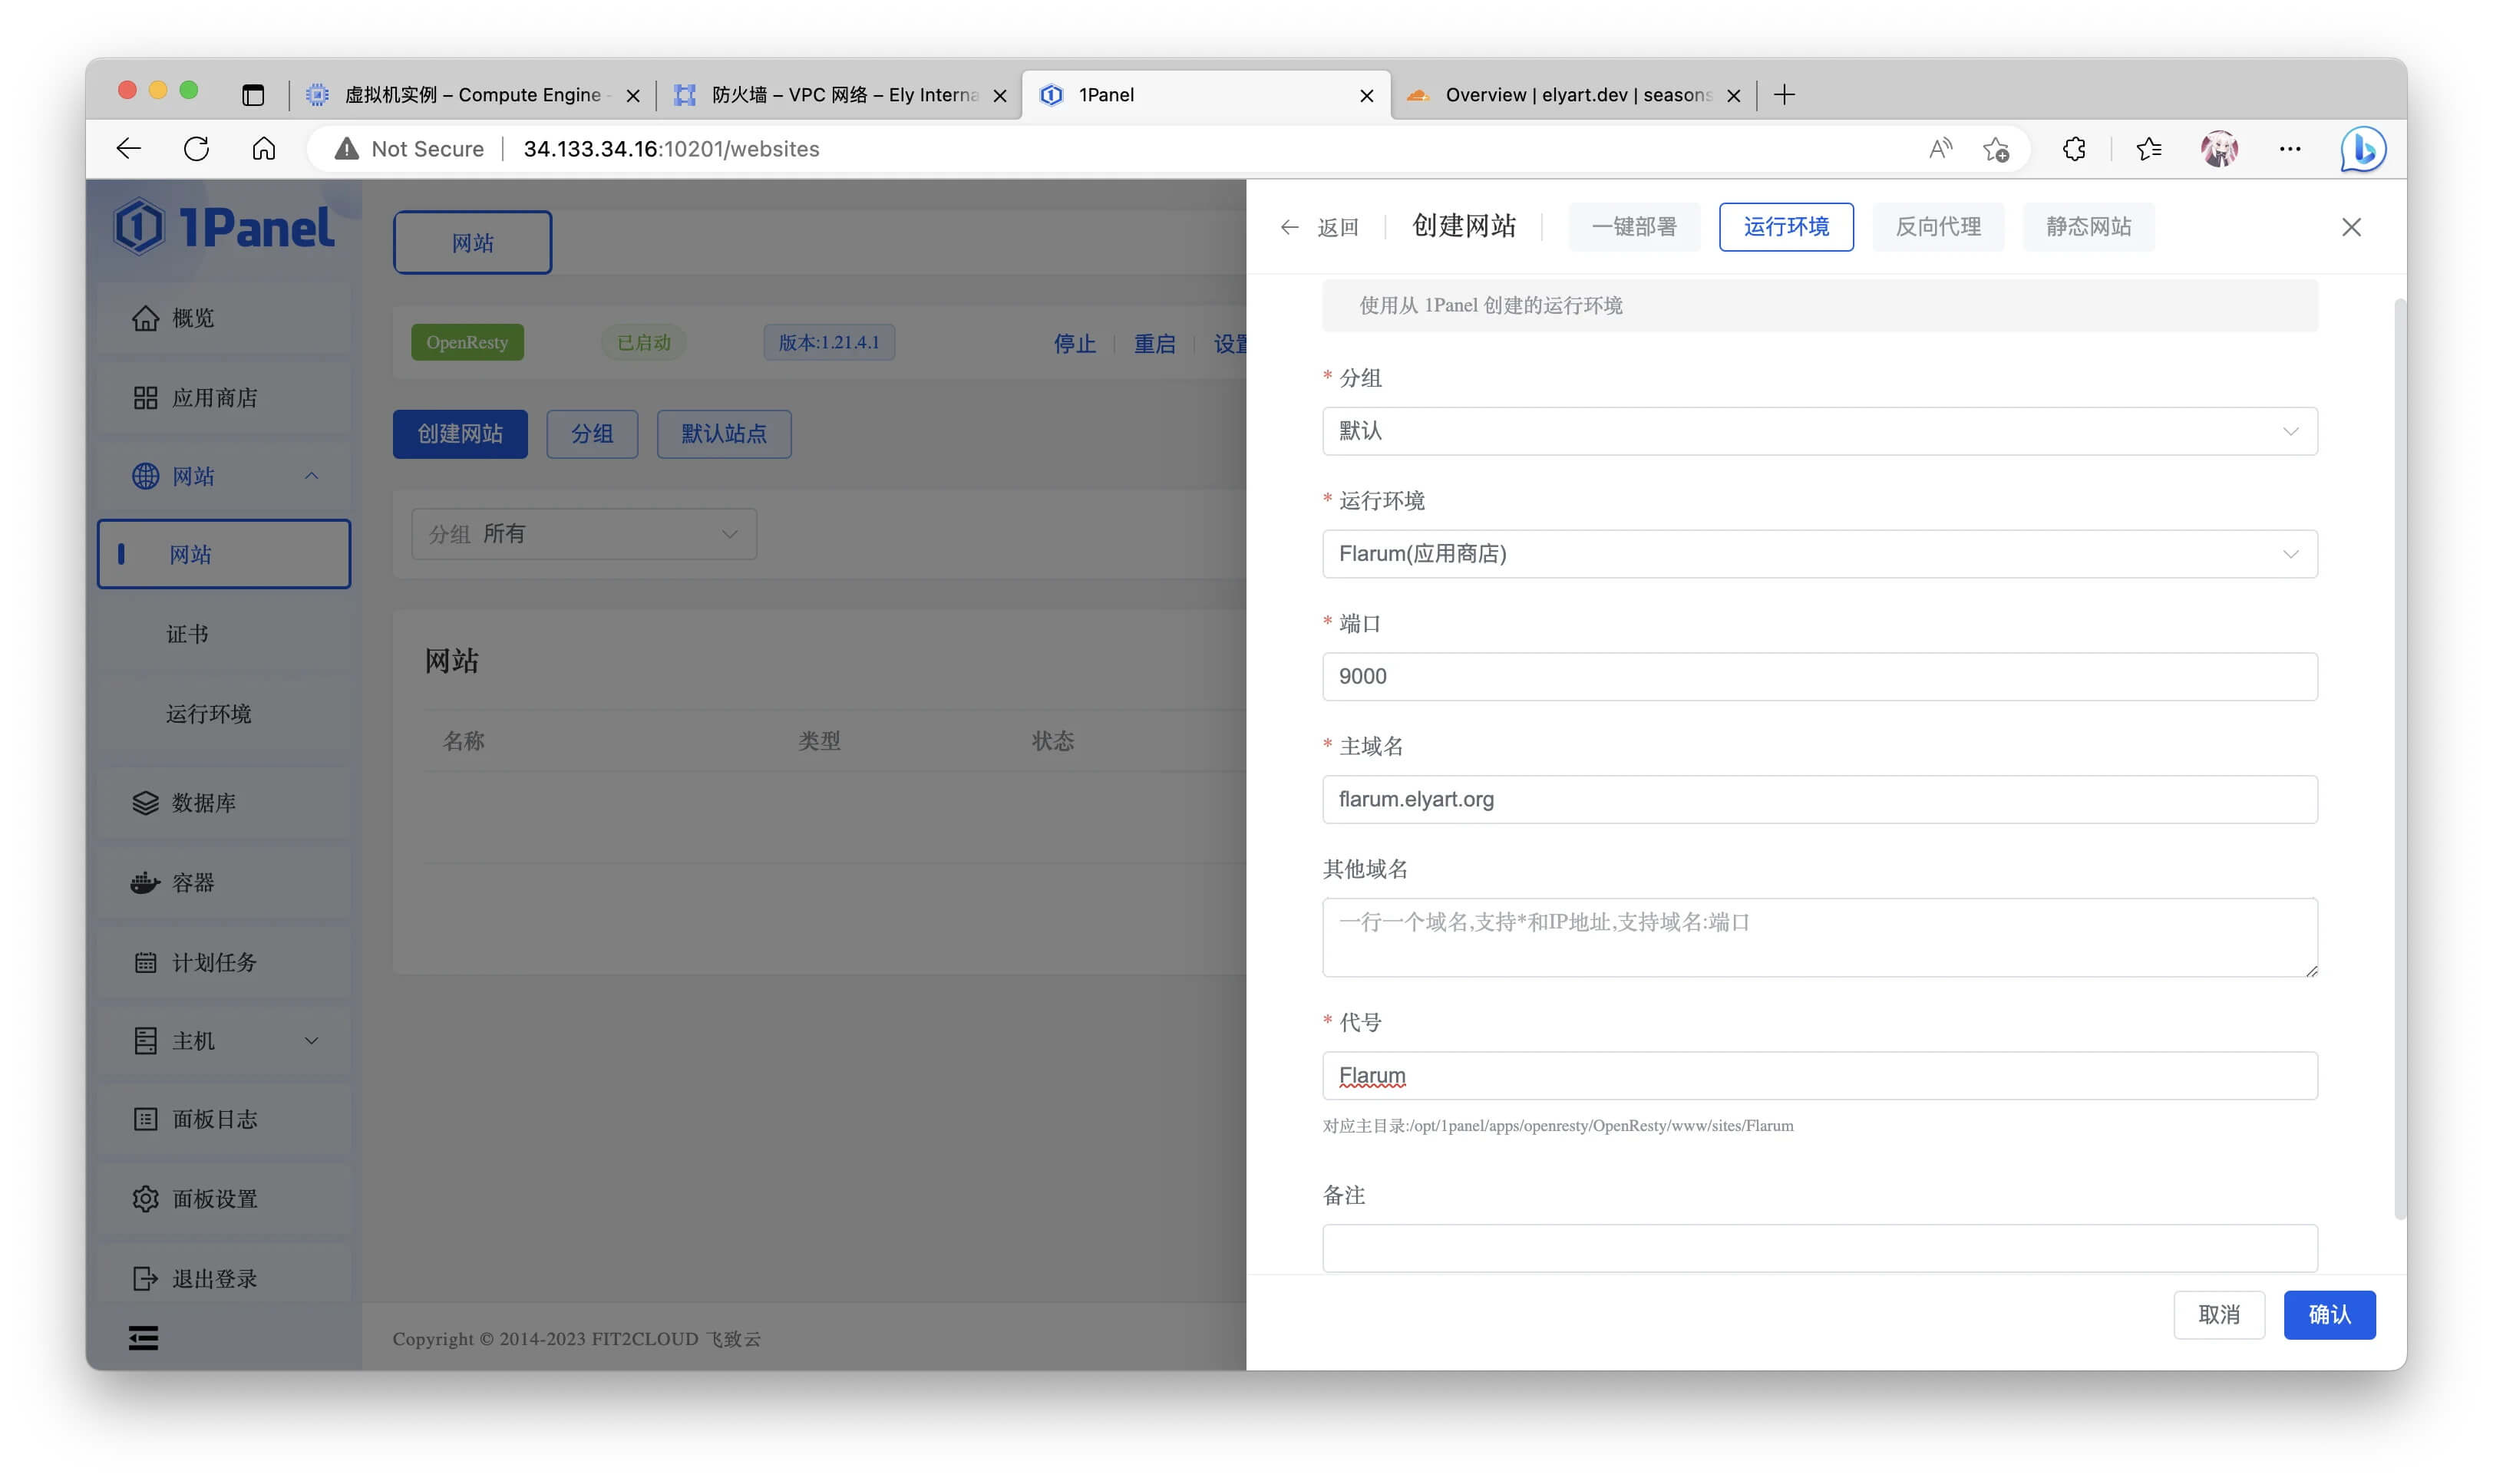Click 返回 to go back
Image resolution: width=2493 pixels, height=1484 pixels.
coord(1319,227)
